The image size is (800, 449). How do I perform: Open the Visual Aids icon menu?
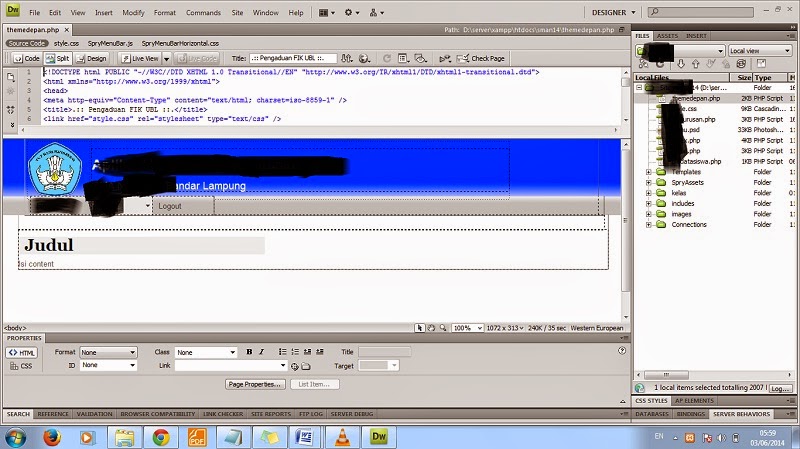tap(420, 58)
